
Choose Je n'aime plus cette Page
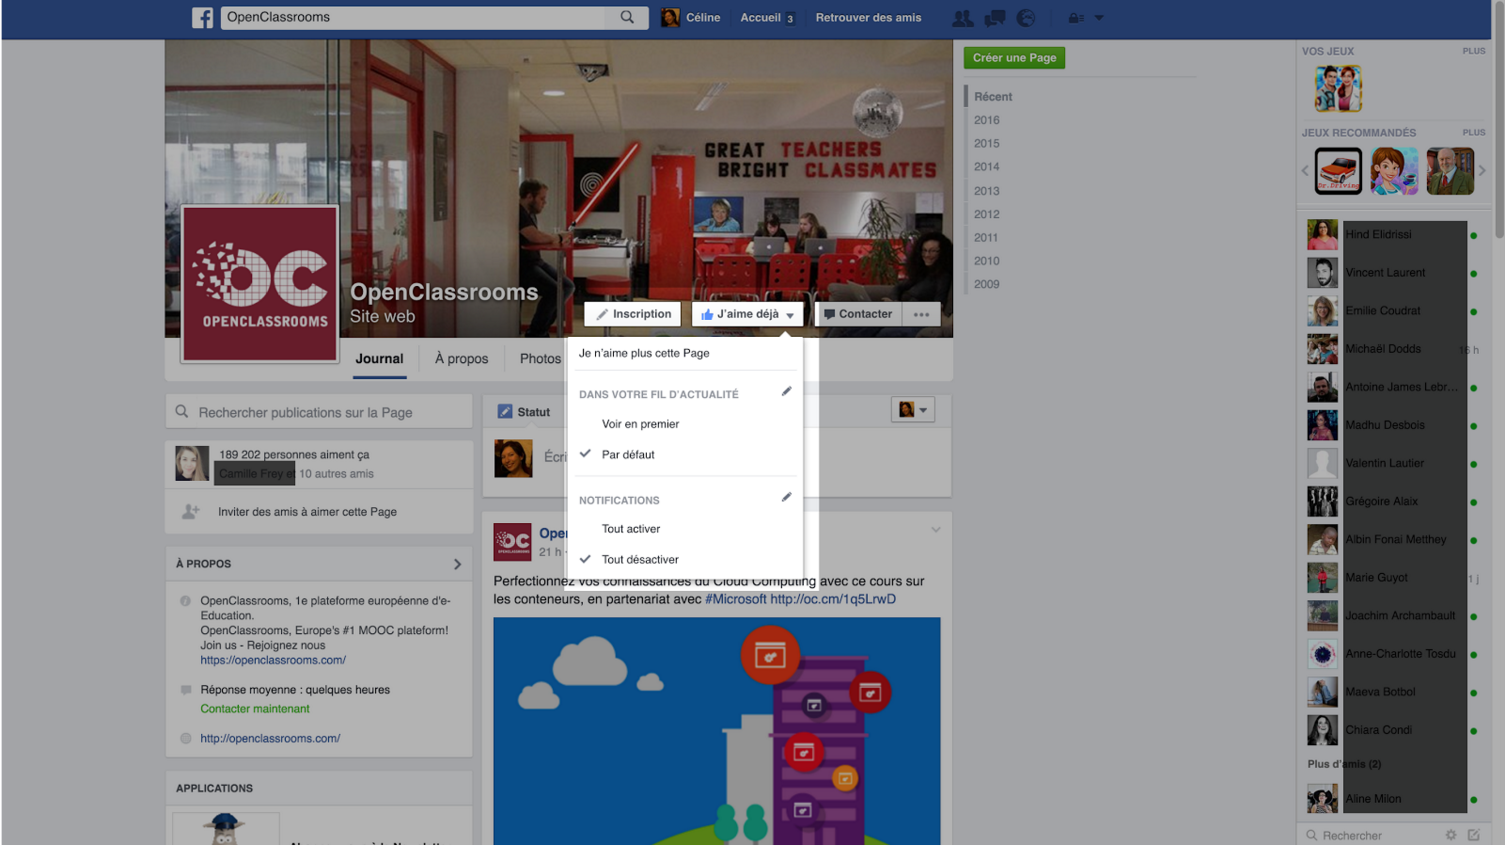tap(644, 353)
